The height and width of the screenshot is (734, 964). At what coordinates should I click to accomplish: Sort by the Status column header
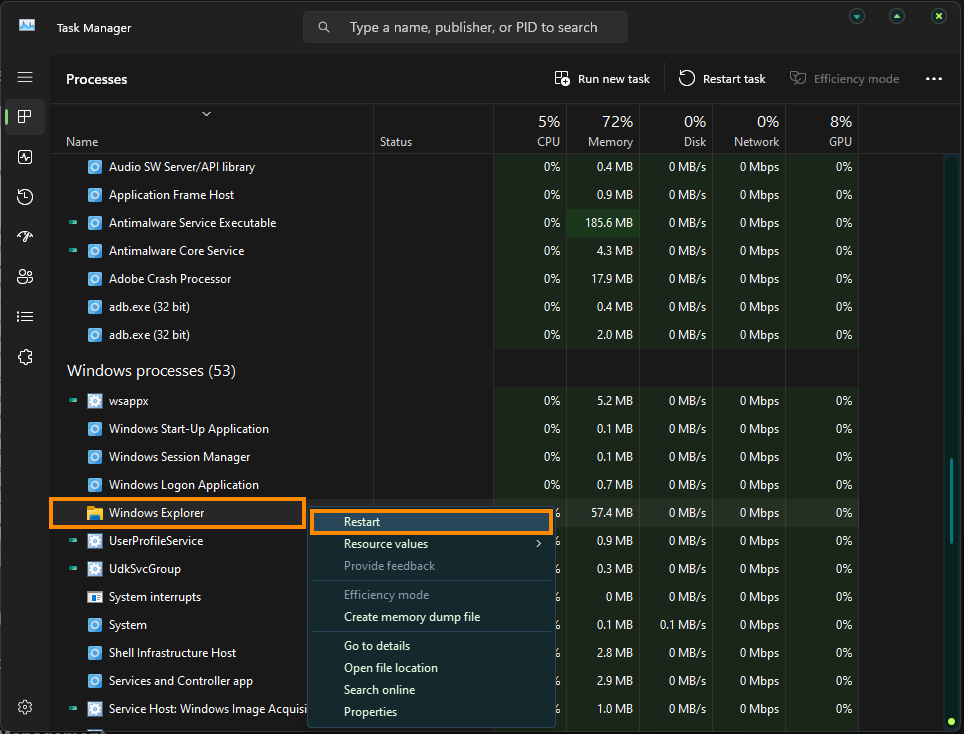pyautogui.click(x=433, y=130)
